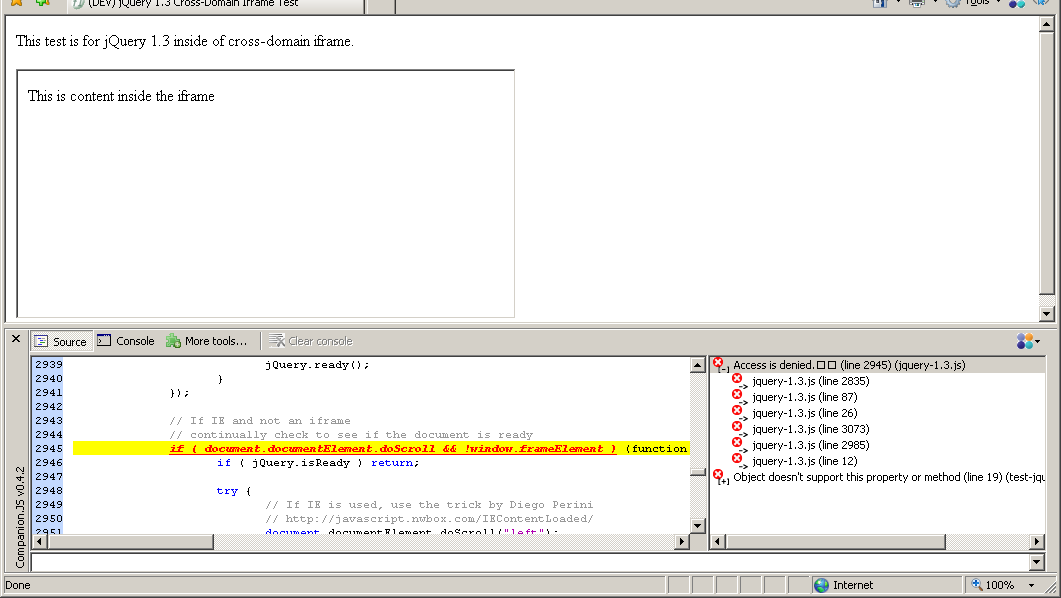Viewport: 1061px width, 598px height.
Task: Jump to jquery-1.3.js line 3073 entry
Action: coord(810,429)
